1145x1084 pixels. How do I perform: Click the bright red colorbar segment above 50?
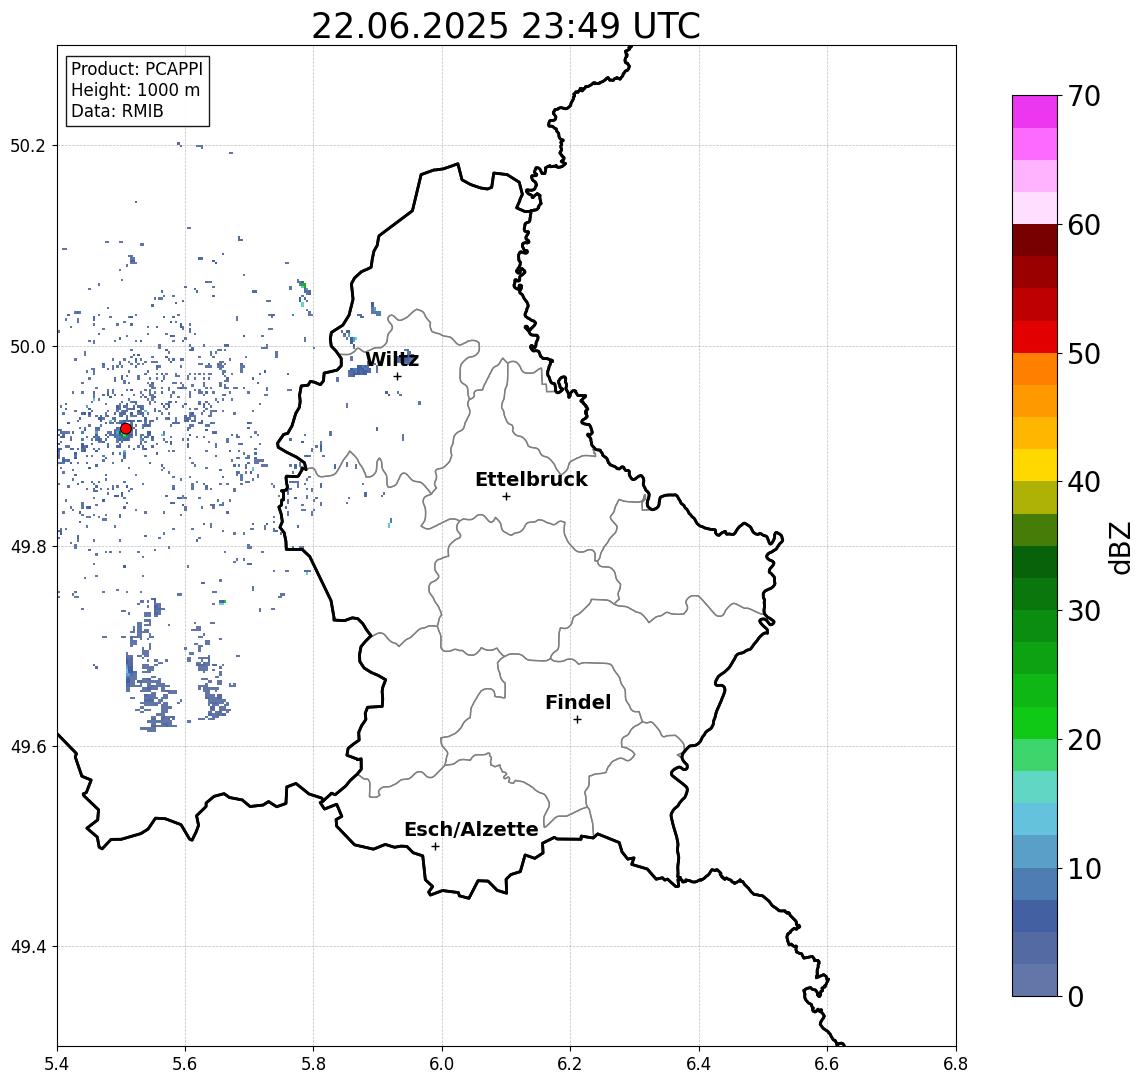pyautogui.click(x=1035, y=337)
